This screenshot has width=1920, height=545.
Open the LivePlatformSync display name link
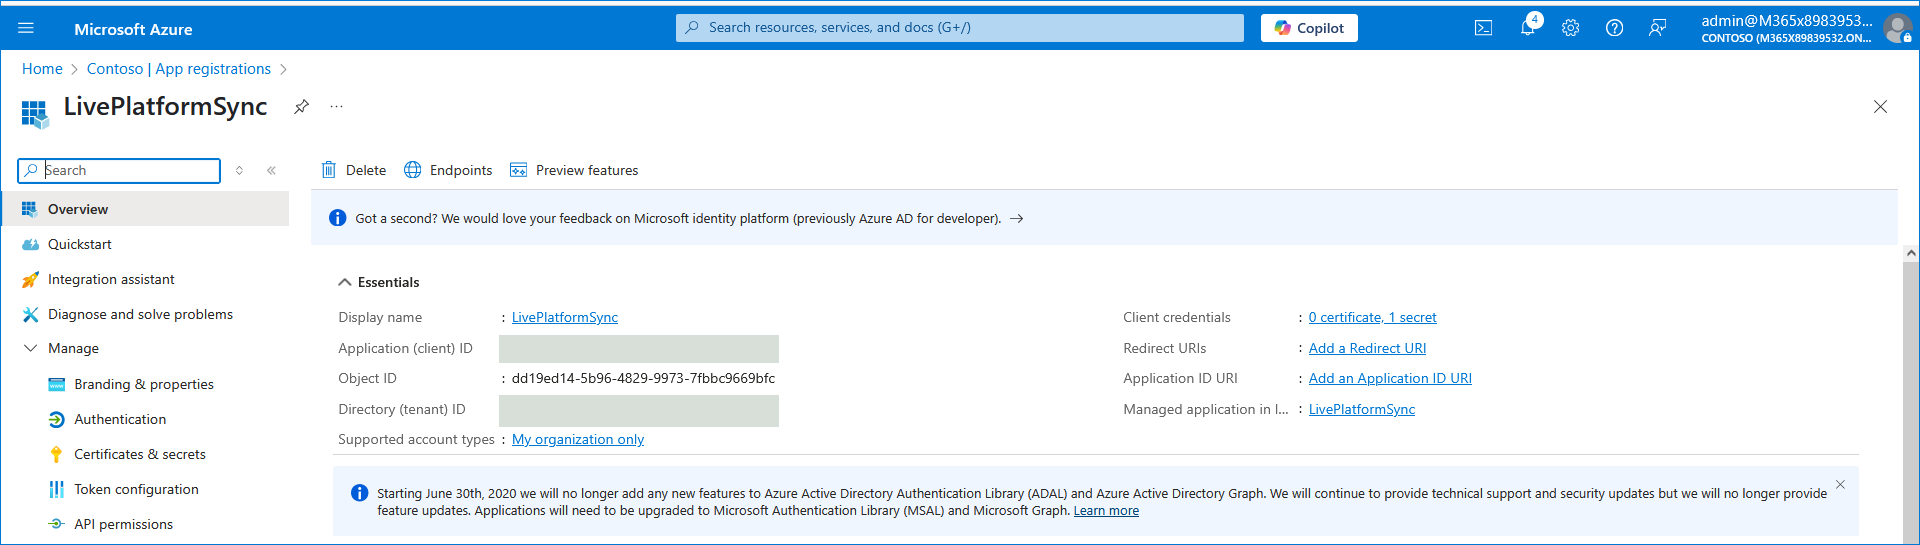tap(565, 317)
